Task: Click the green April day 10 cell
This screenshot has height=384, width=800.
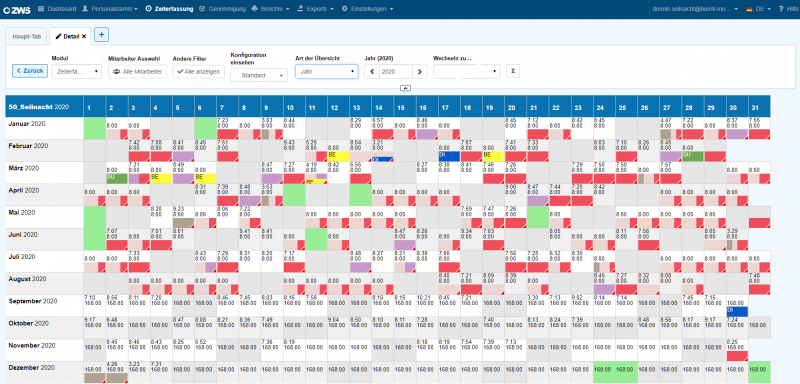Action: 294,195
